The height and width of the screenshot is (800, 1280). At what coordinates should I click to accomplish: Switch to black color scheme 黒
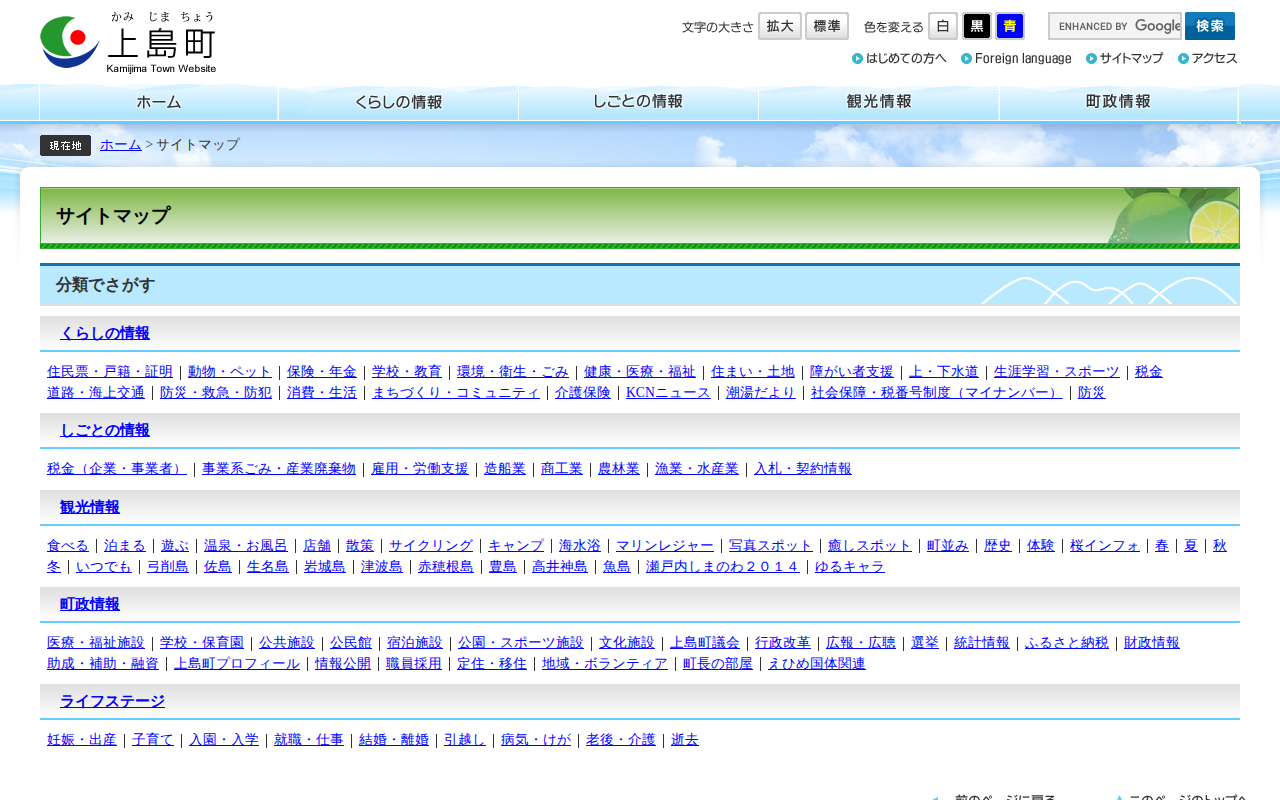click(977, 26)
